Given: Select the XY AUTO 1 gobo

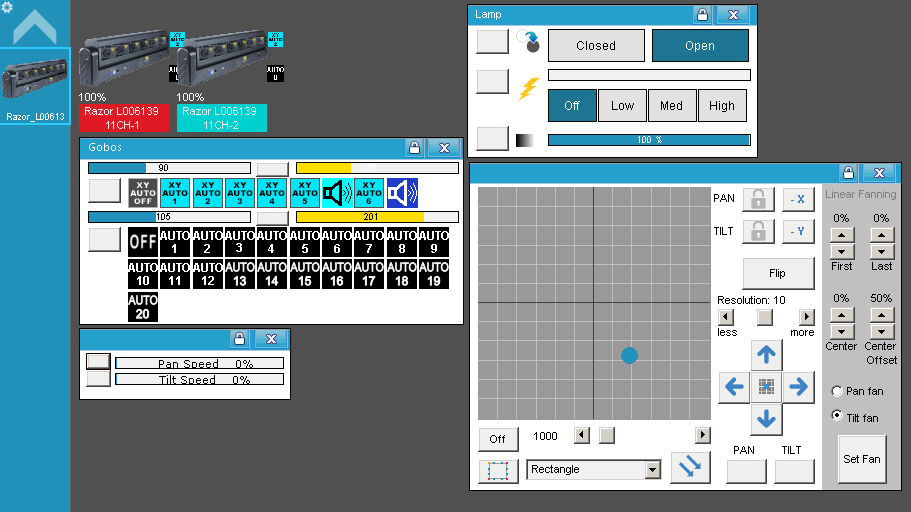Looking at the screenshot, I should pos(175,193).
